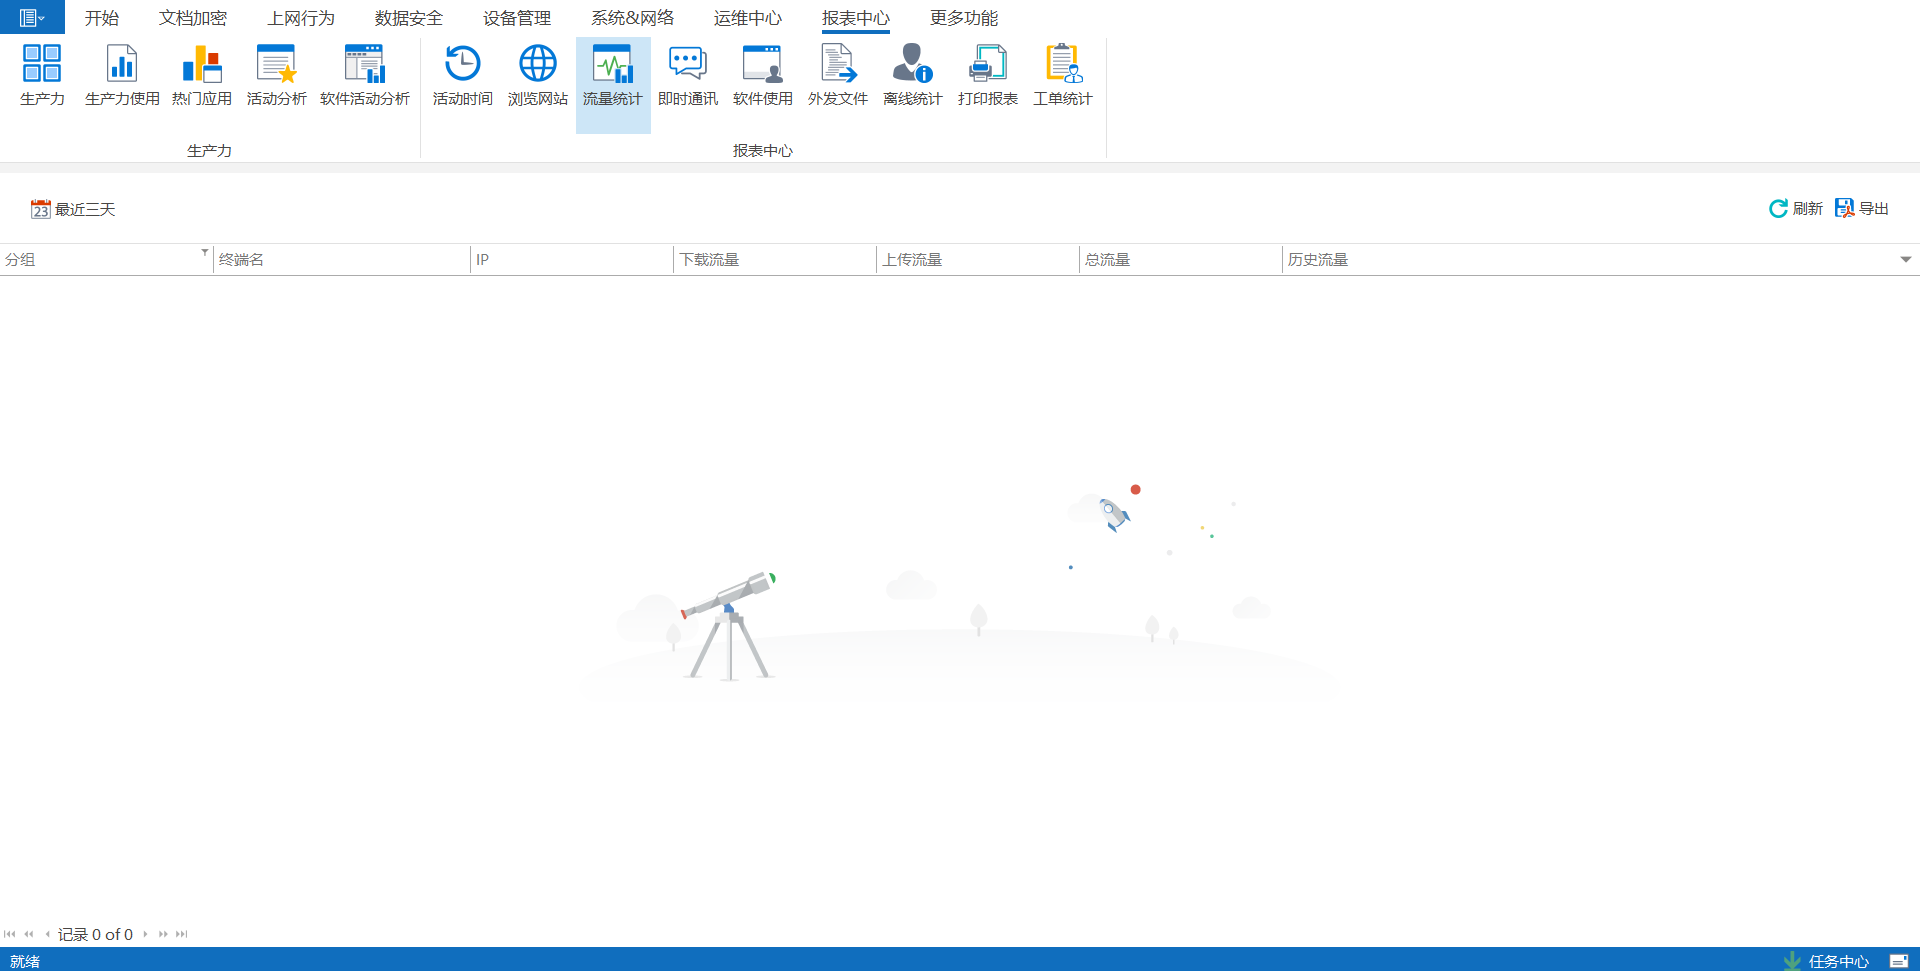Go to the next record
This screenshot has width=1920, height=971.
coord(145,934)
